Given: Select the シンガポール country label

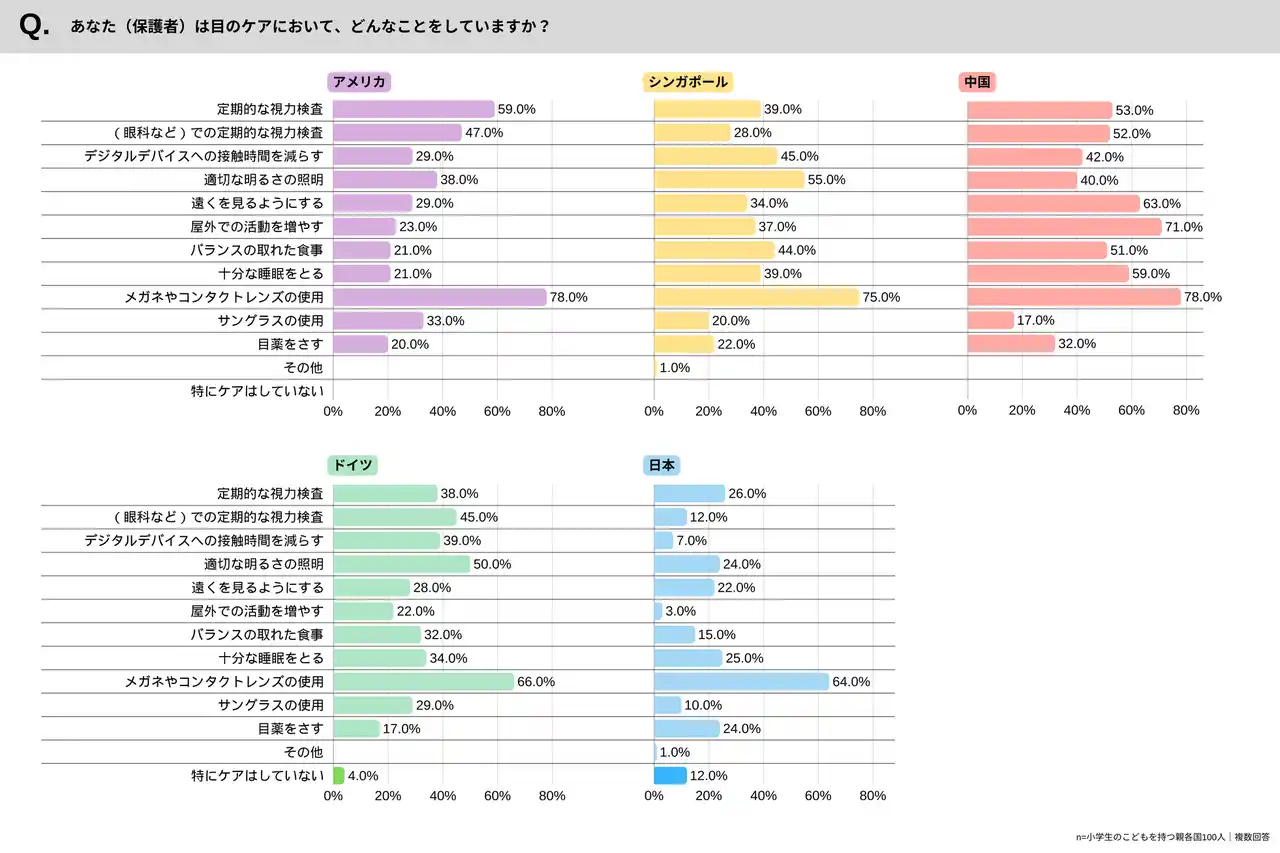Looking at the screenshot, I should 688,82.
